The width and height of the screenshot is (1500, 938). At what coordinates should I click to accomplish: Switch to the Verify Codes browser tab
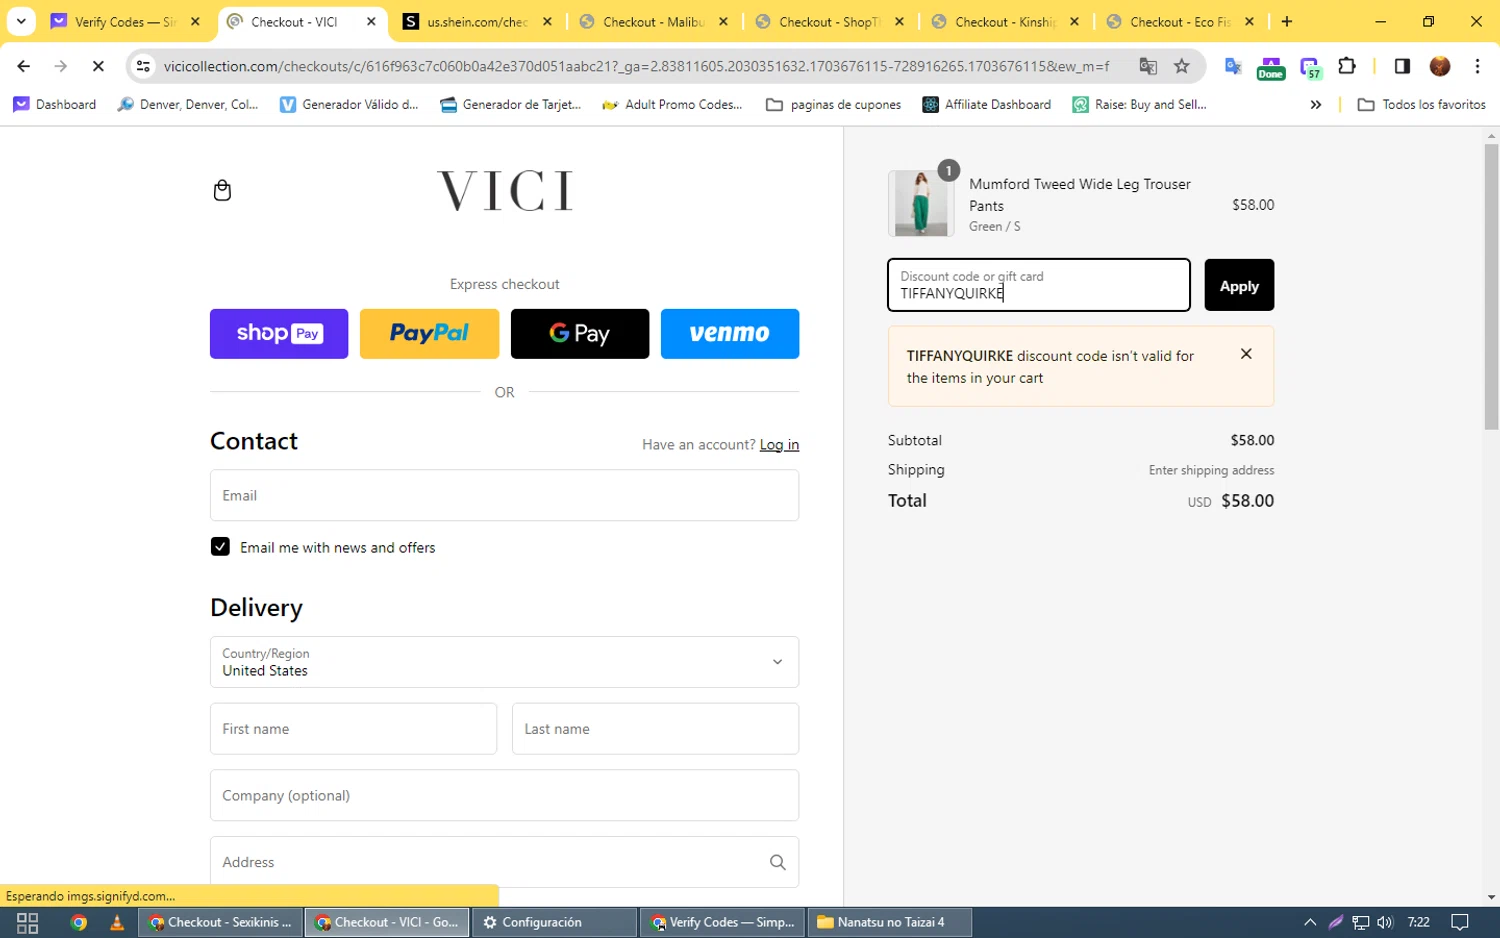point(125,22)
